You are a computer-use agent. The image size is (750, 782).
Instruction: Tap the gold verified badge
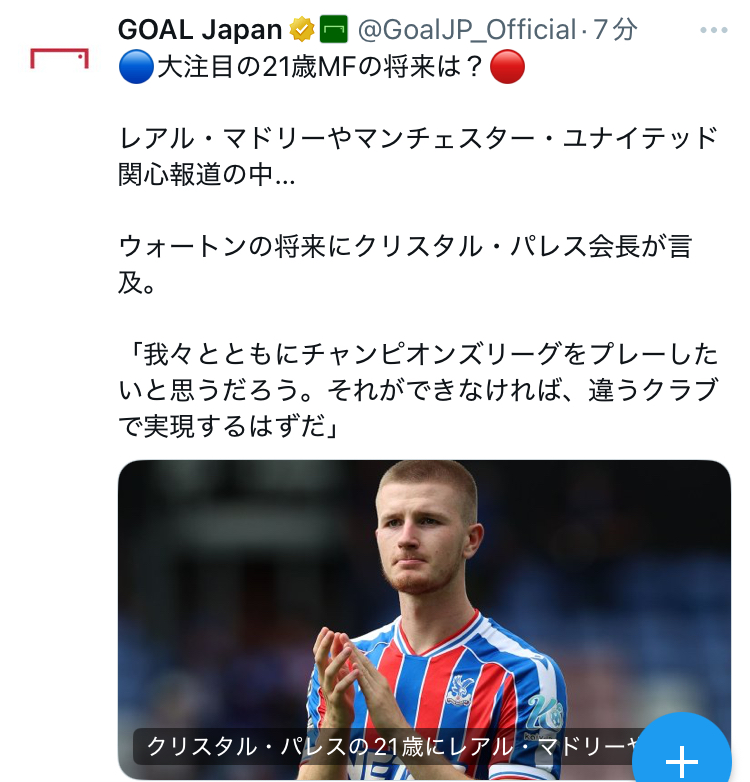click(303, 29)
